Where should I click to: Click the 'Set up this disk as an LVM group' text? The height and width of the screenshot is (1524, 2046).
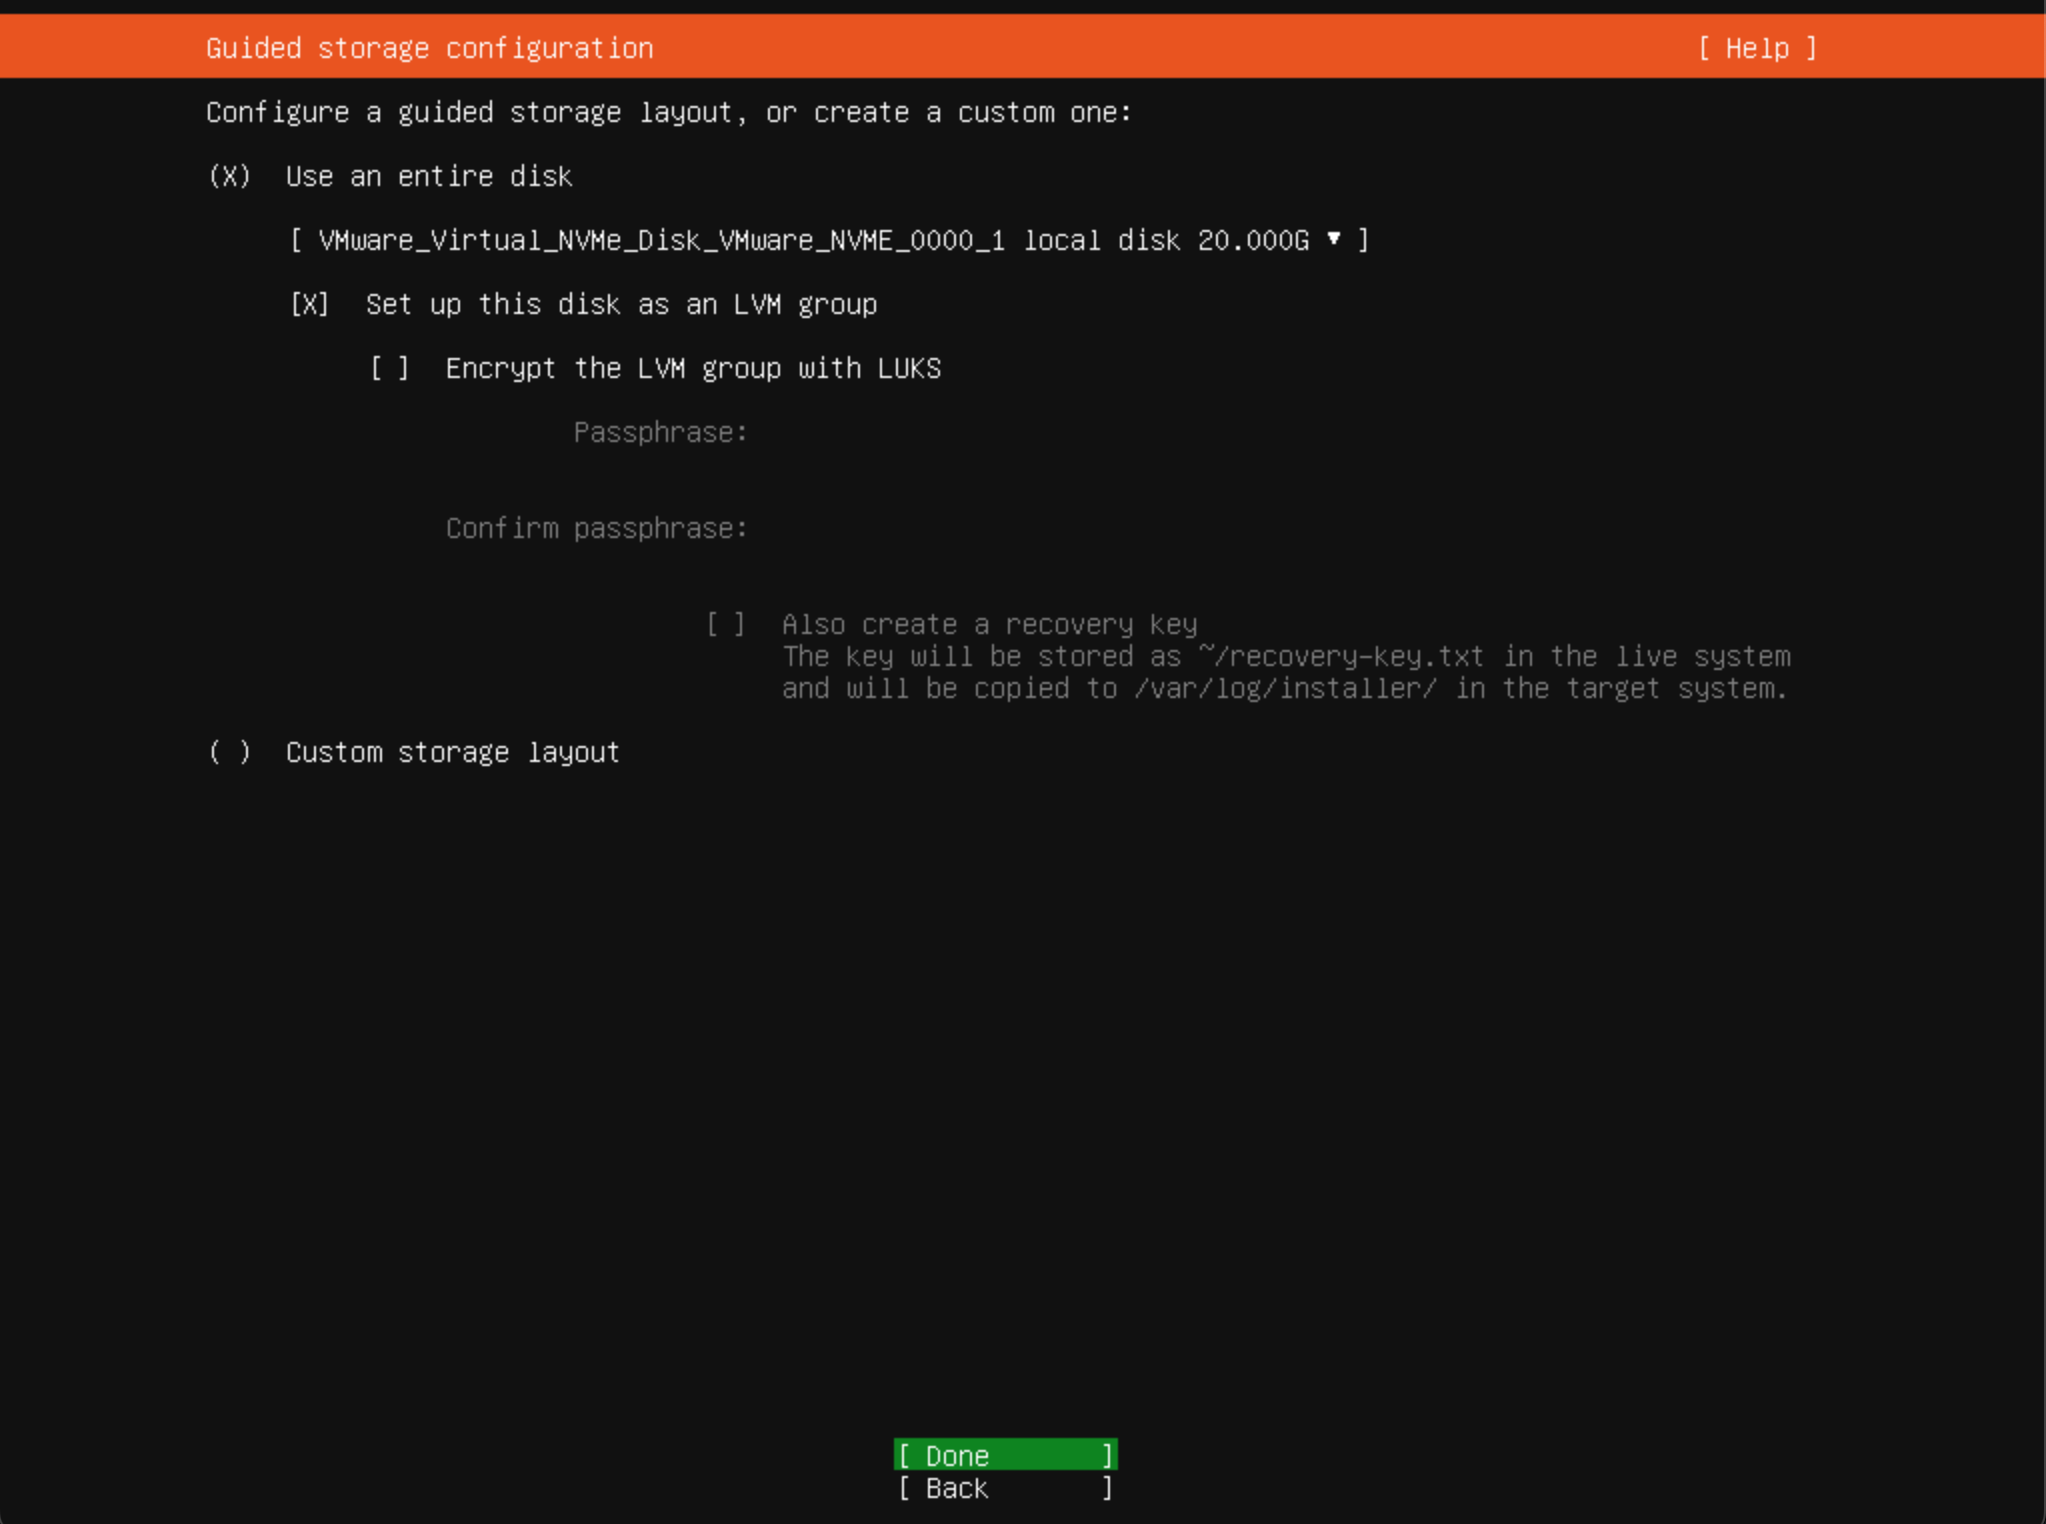(x=621, y=304)
